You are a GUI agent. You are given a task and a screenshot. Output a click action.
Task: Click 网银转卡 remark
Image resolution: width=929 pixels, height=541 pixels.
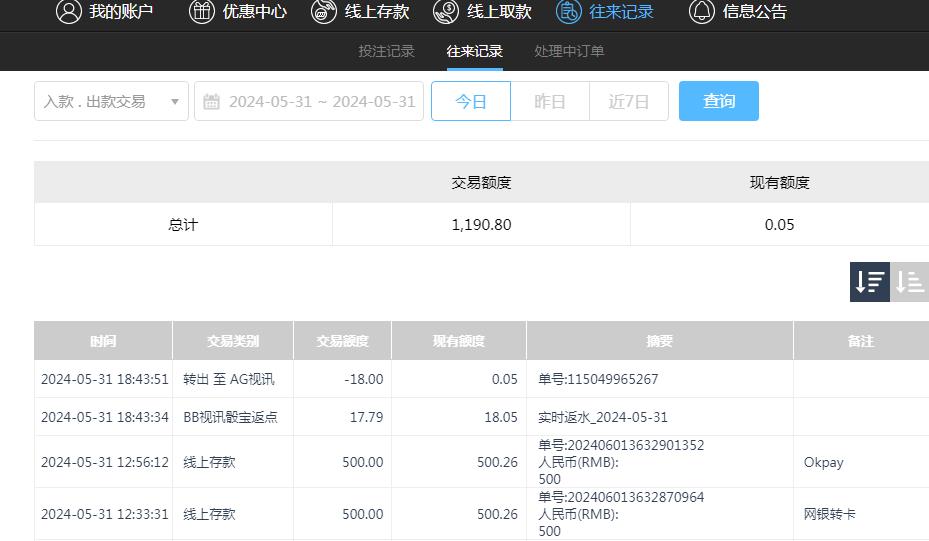coord(829,514)
